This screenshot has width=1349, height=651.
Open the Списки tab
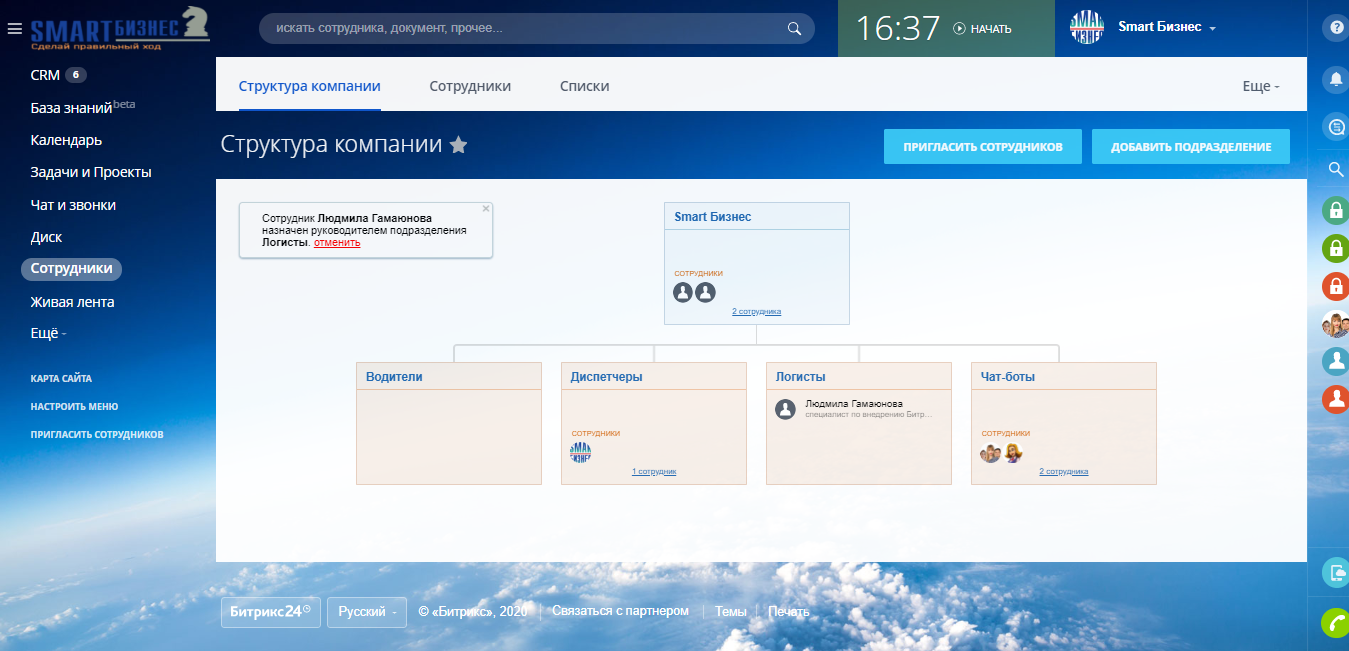(584, 86)
